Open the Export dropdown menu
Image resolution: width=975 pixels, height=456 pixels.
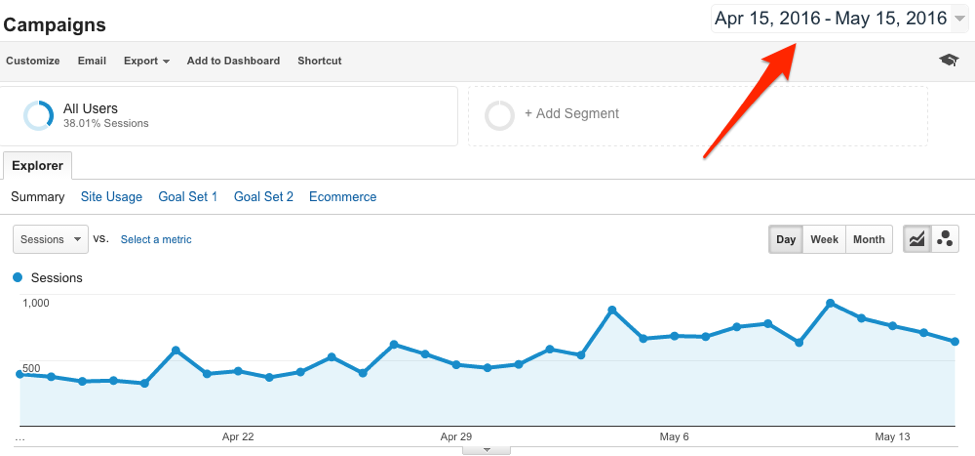tap(147, 61)
